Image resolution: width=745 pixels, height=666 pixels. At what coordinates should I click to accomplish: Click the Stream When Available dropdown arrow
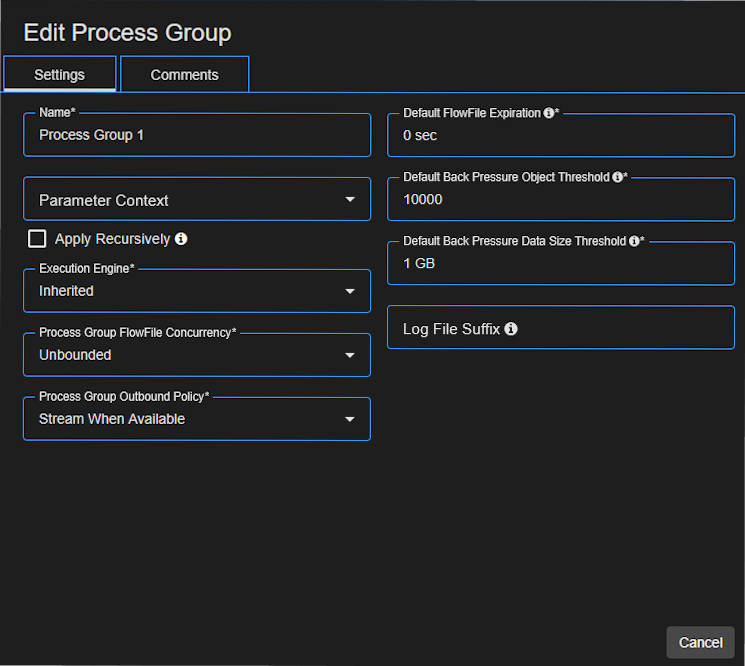[350, 419]
